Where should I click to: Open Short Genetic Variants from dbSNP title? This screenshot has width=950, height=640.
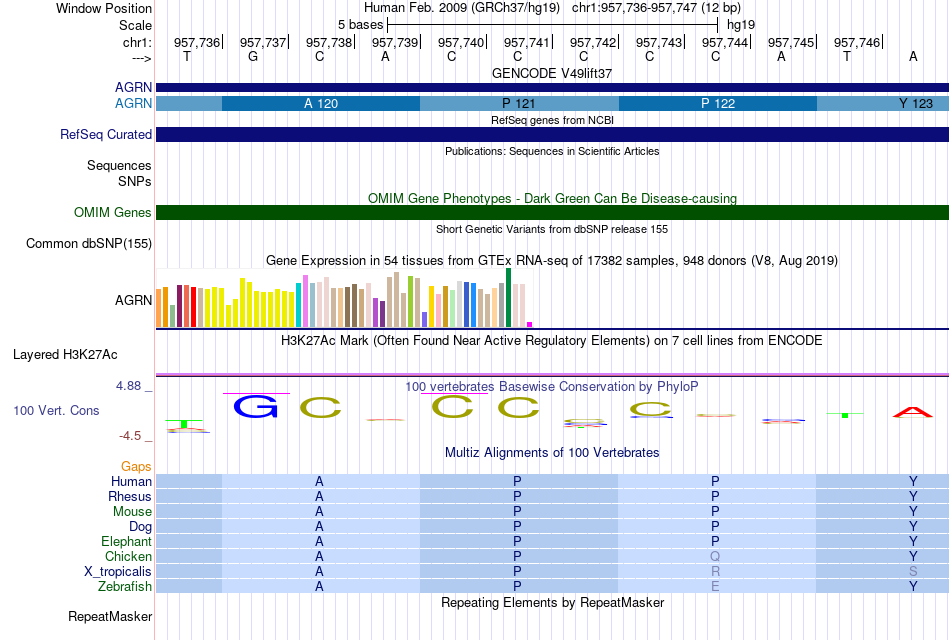pyautogui.click(x=552, y=229)
